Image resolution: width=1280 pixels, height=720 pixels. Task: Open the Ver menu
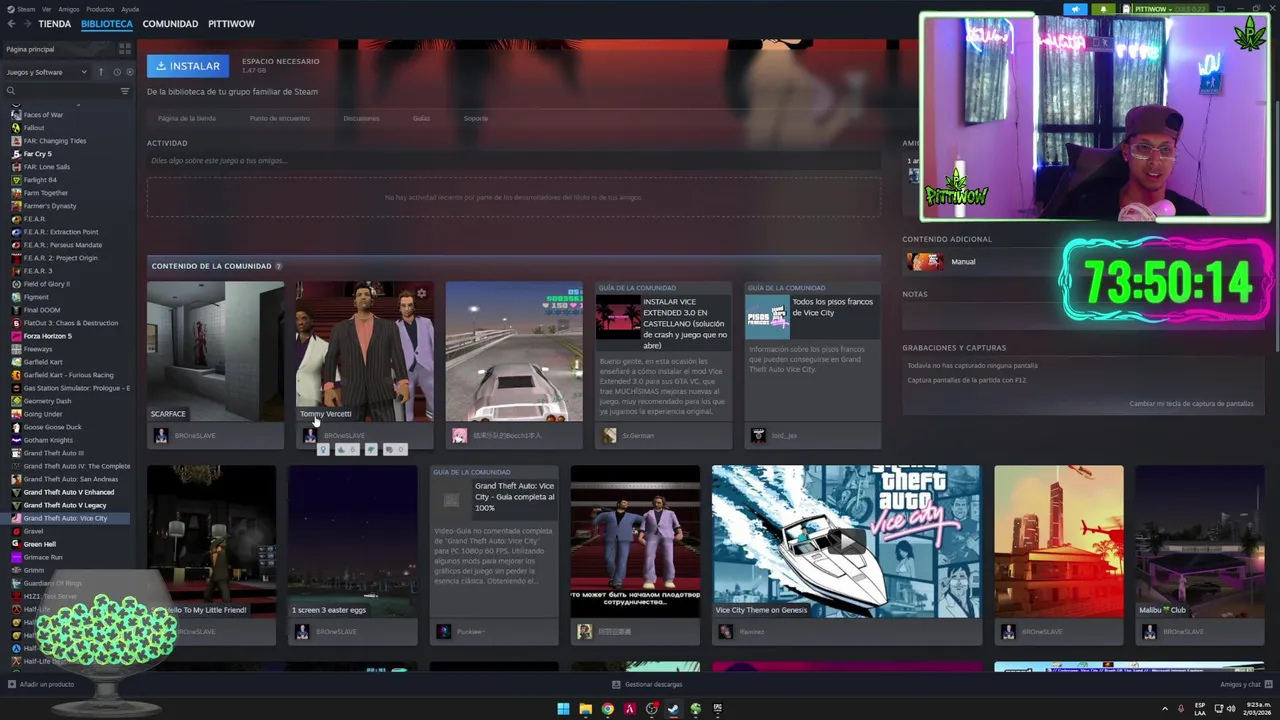tap(47, 9)
